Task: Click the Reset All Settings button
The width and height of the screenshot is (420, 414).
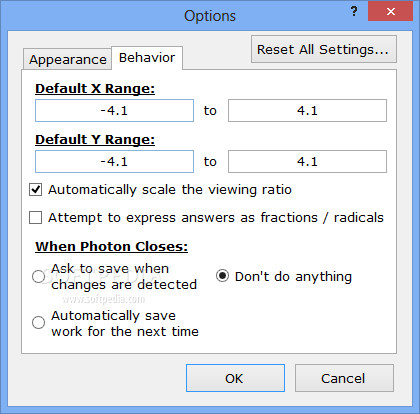Action: 324,49
